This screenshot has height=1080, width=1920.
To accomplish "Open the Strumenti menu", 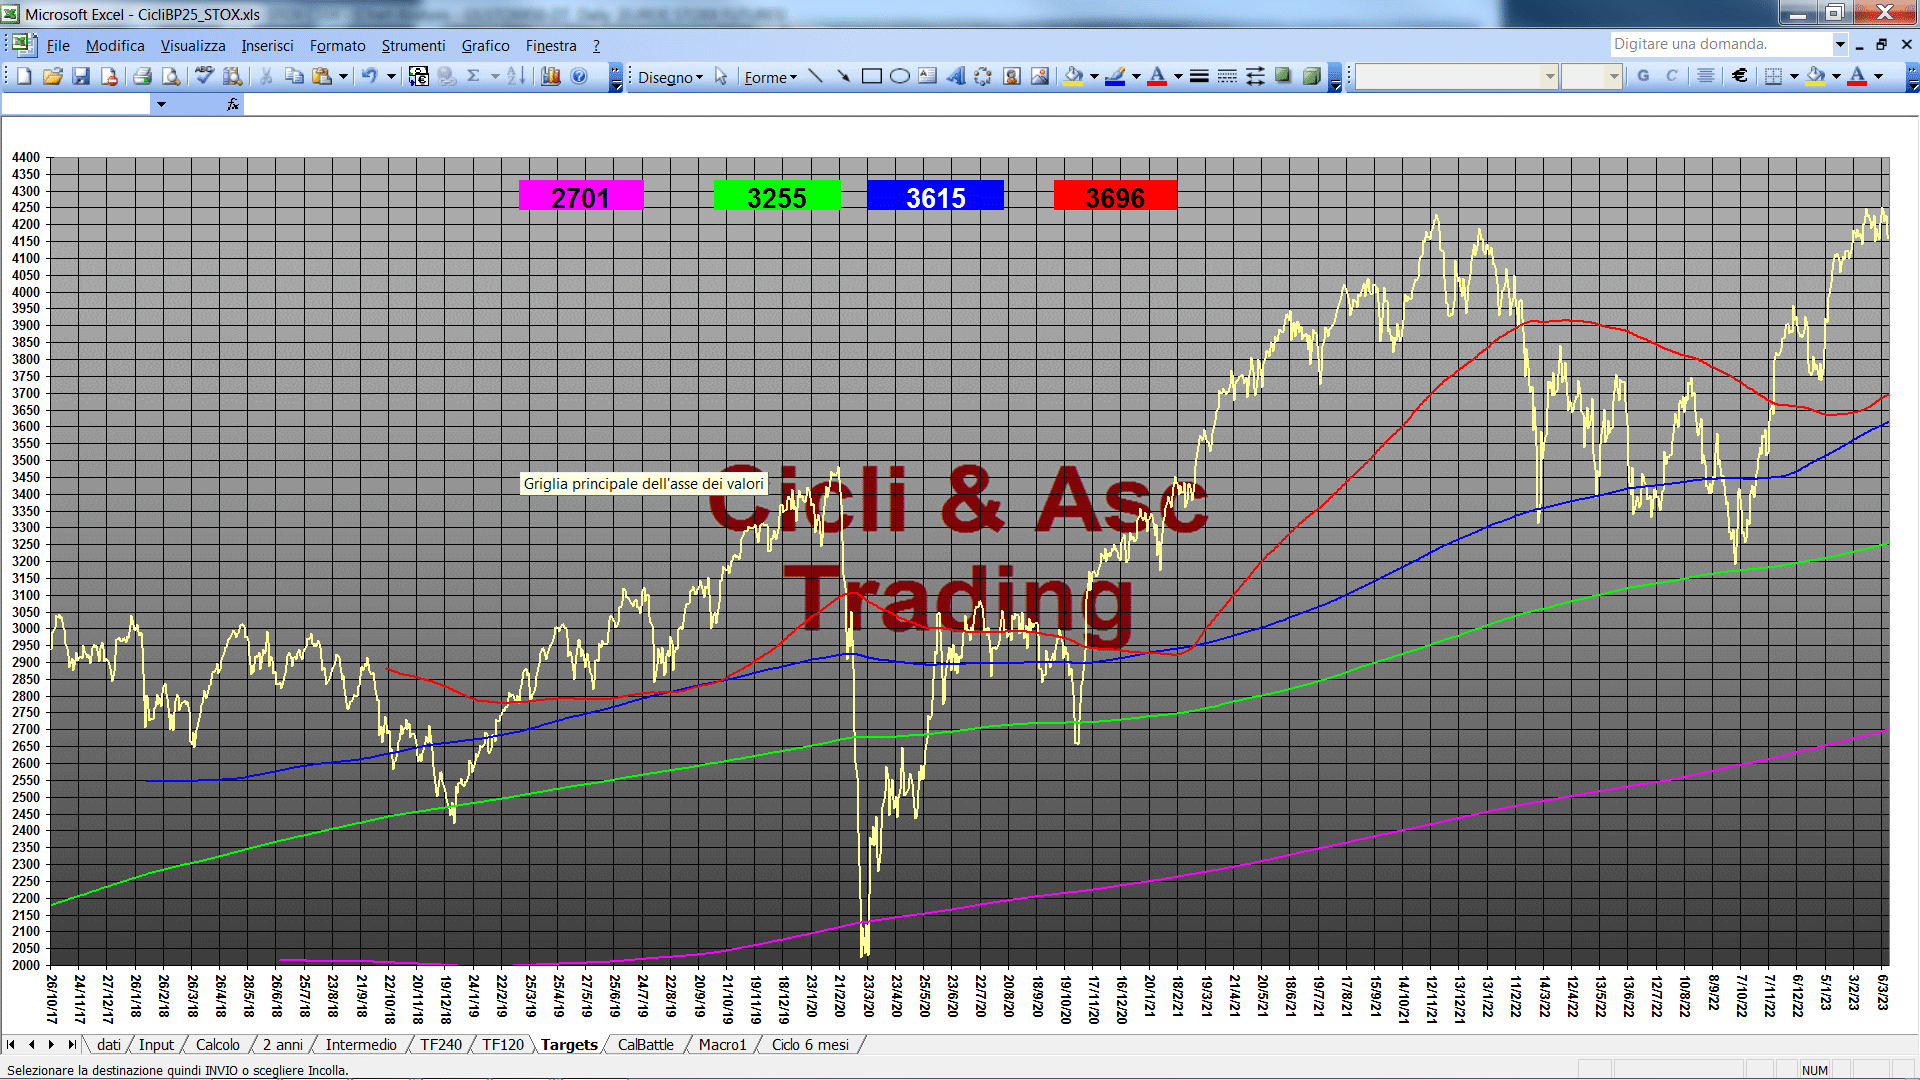I will tap(413, 45).
